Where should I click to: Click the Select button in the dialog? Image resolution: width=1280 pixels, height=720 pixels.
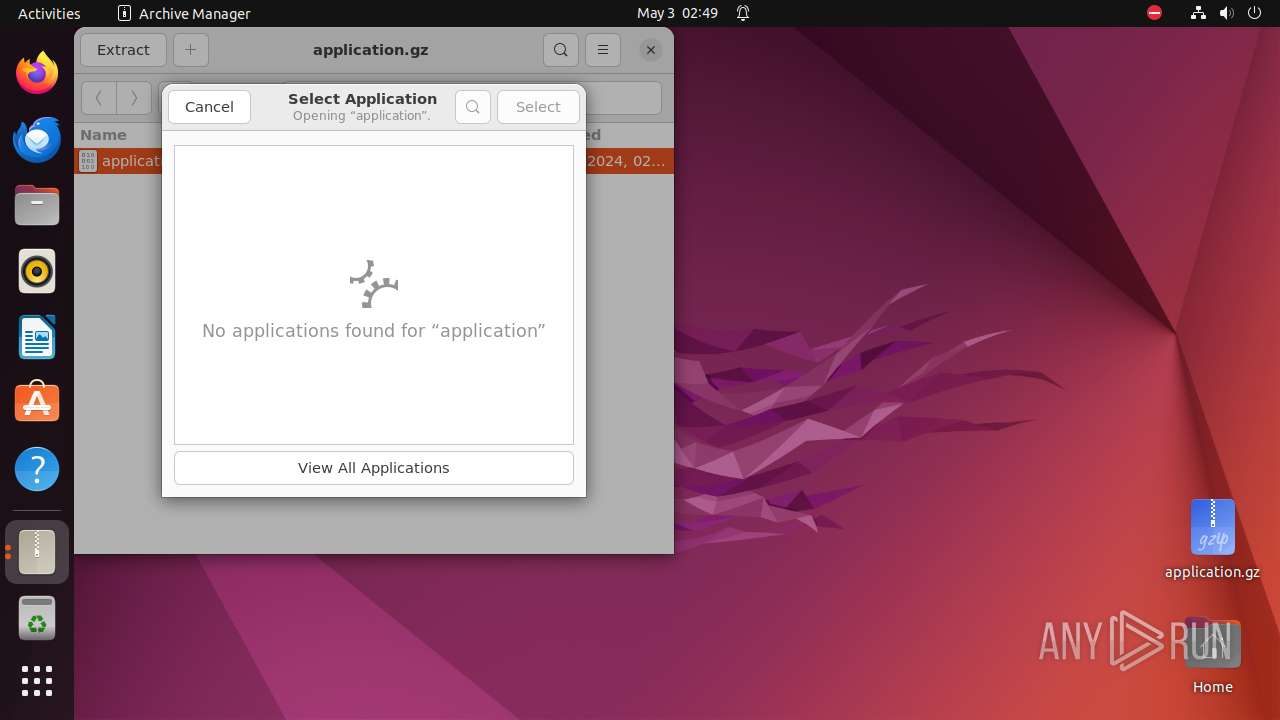pyautogui.click(x=538, y=107)
